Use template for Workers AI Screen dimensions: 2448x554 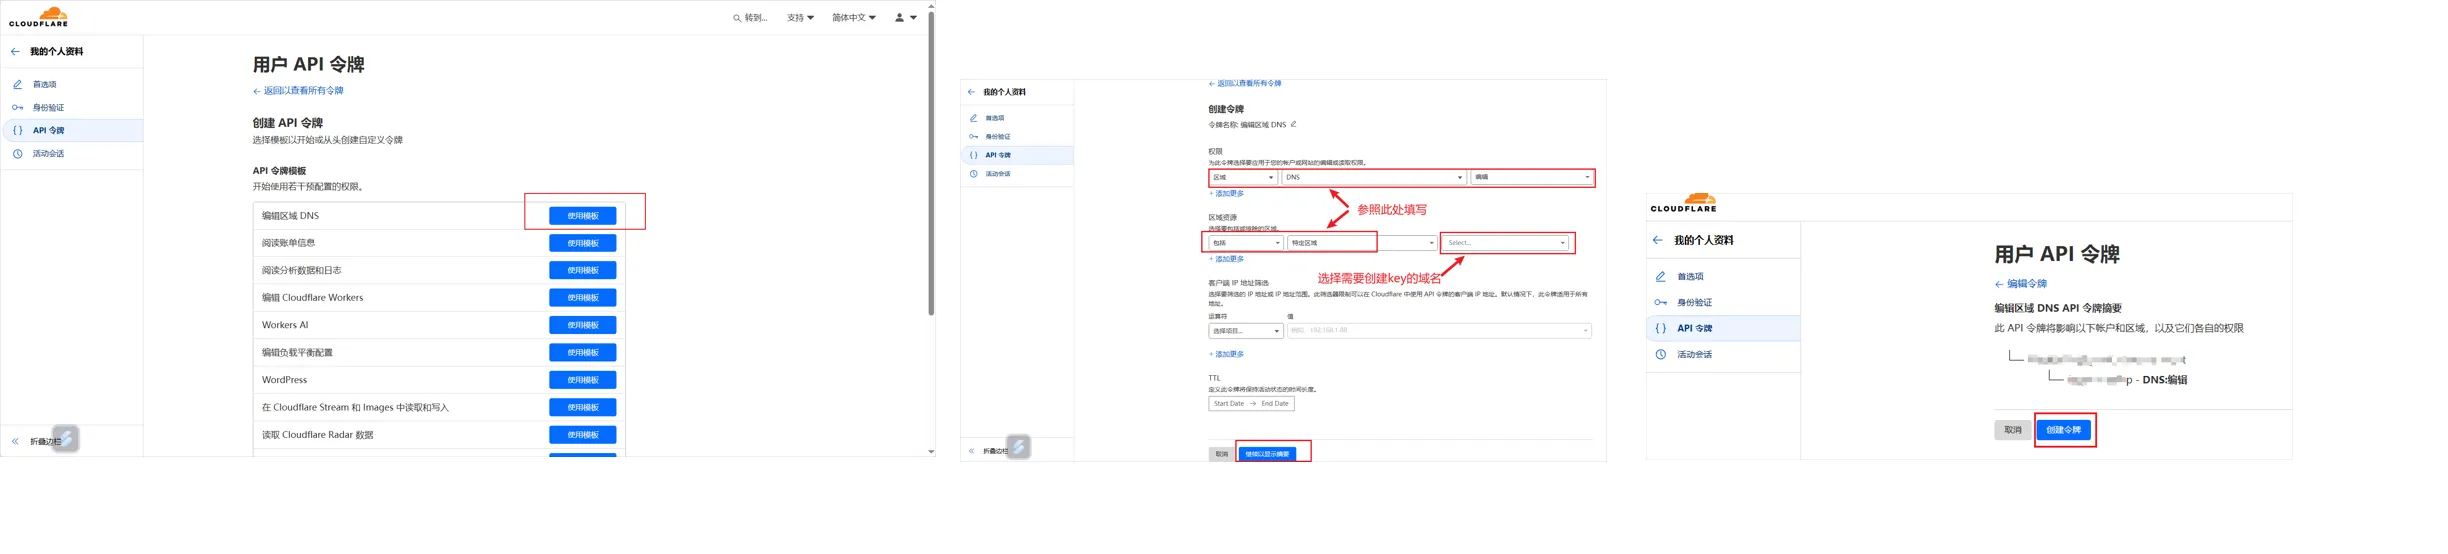pos(583,325)
